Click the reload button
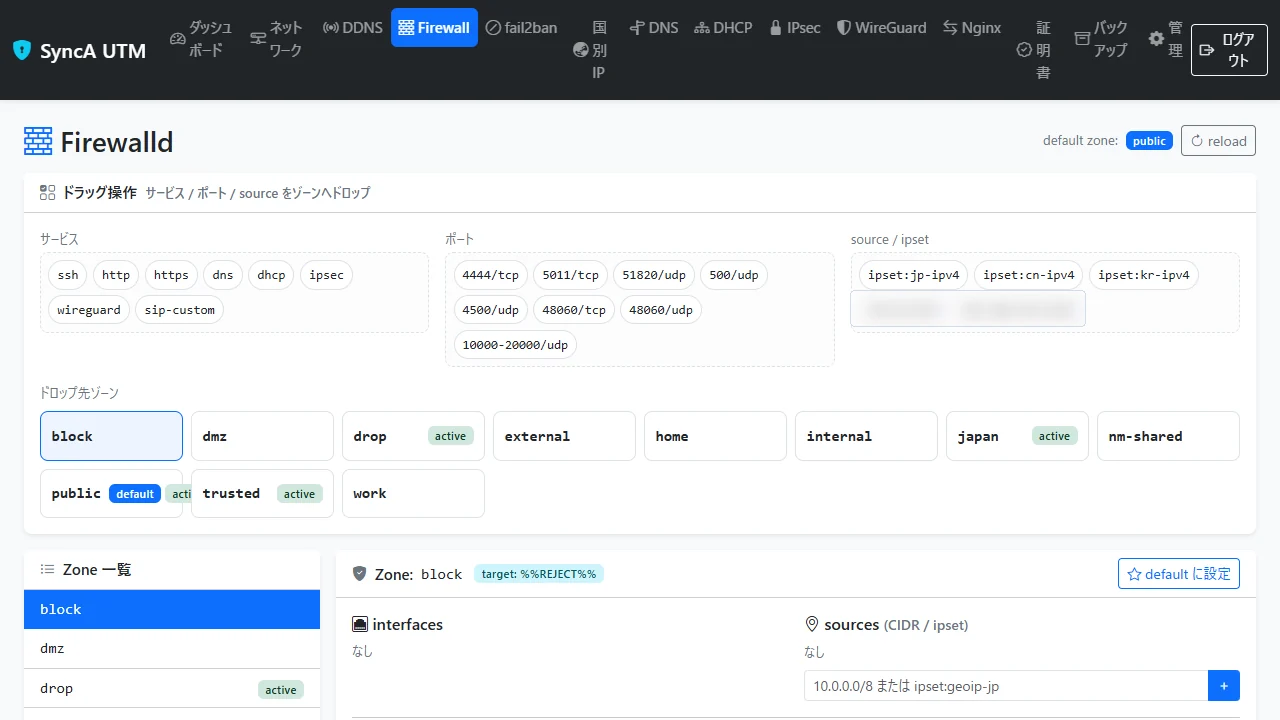Screen dimensions: 1280x720 [1218, 141]
